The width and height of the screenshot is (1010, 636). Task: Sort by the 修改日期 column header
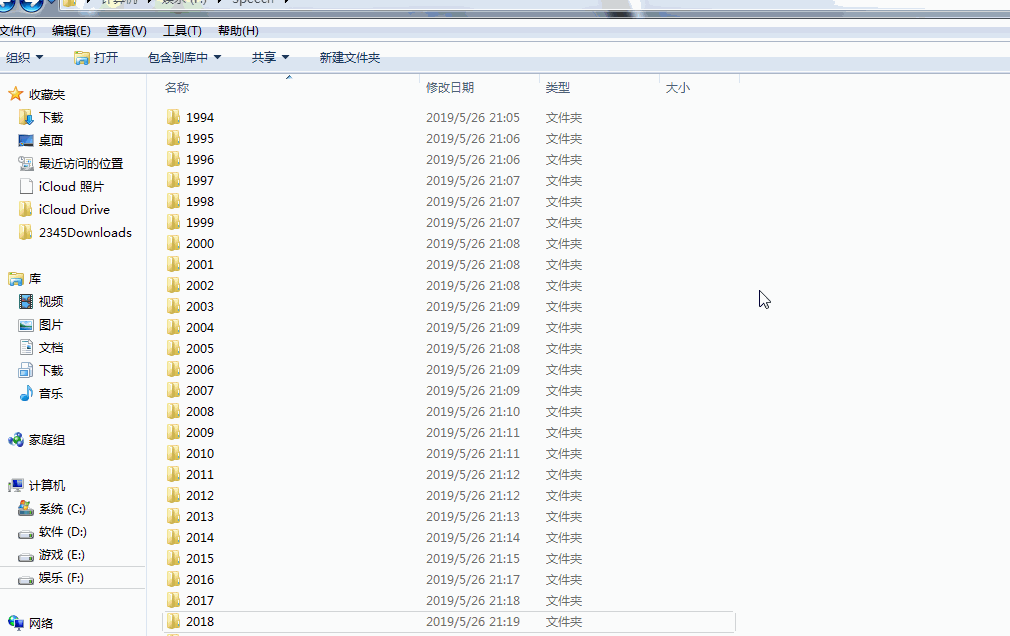(x=450, y=88)
